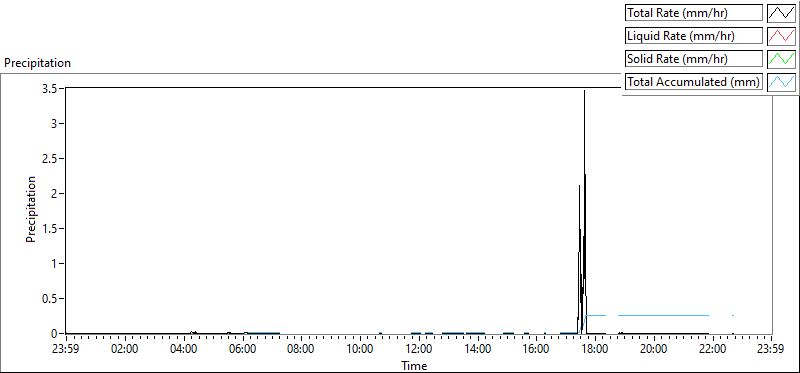Screen dimensions: 800x373
Task: Click the 06:00 x-axis label
Action: [x=243, y=350]
